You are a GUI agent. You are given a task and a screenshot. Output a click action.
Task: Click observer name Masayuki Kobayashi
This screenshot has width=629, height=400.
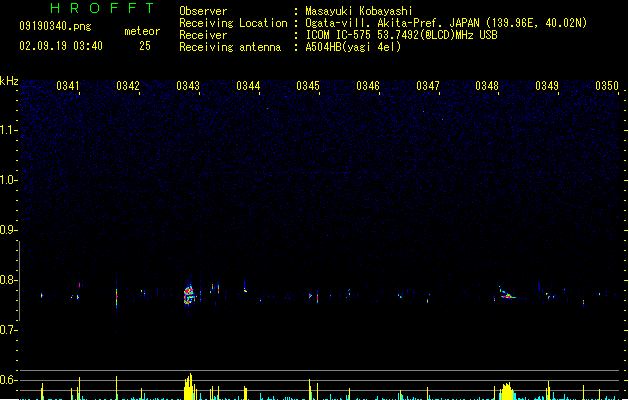[359, 11]
